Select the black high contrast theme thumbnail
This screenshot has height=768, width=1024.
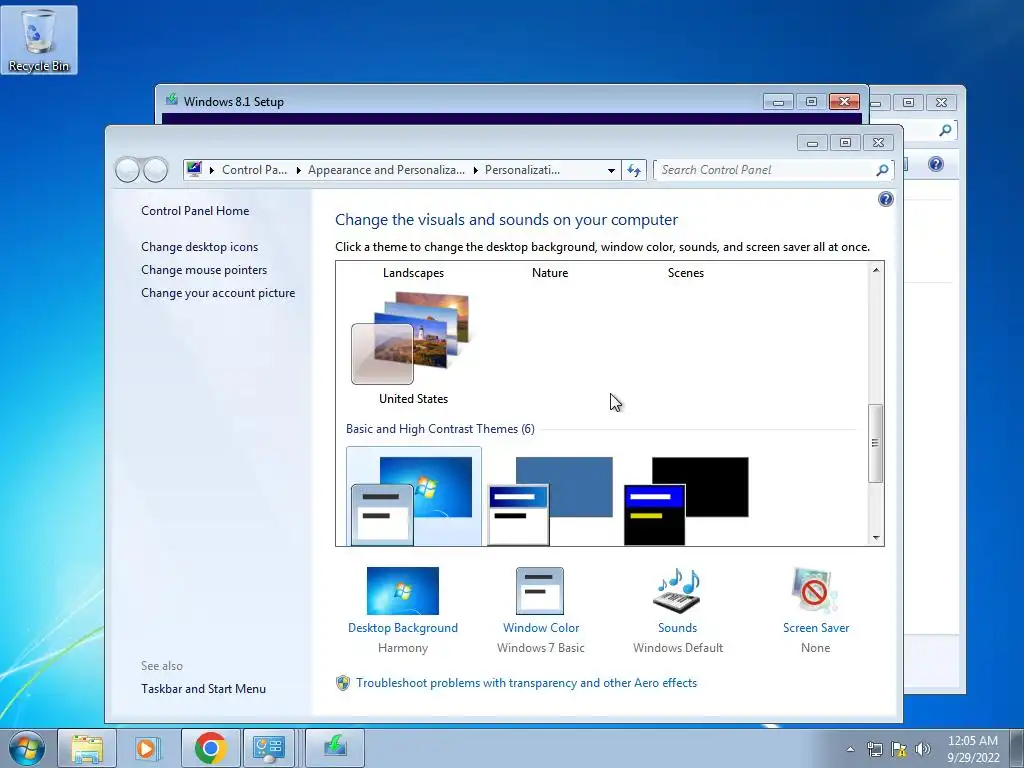coord(686,501)
